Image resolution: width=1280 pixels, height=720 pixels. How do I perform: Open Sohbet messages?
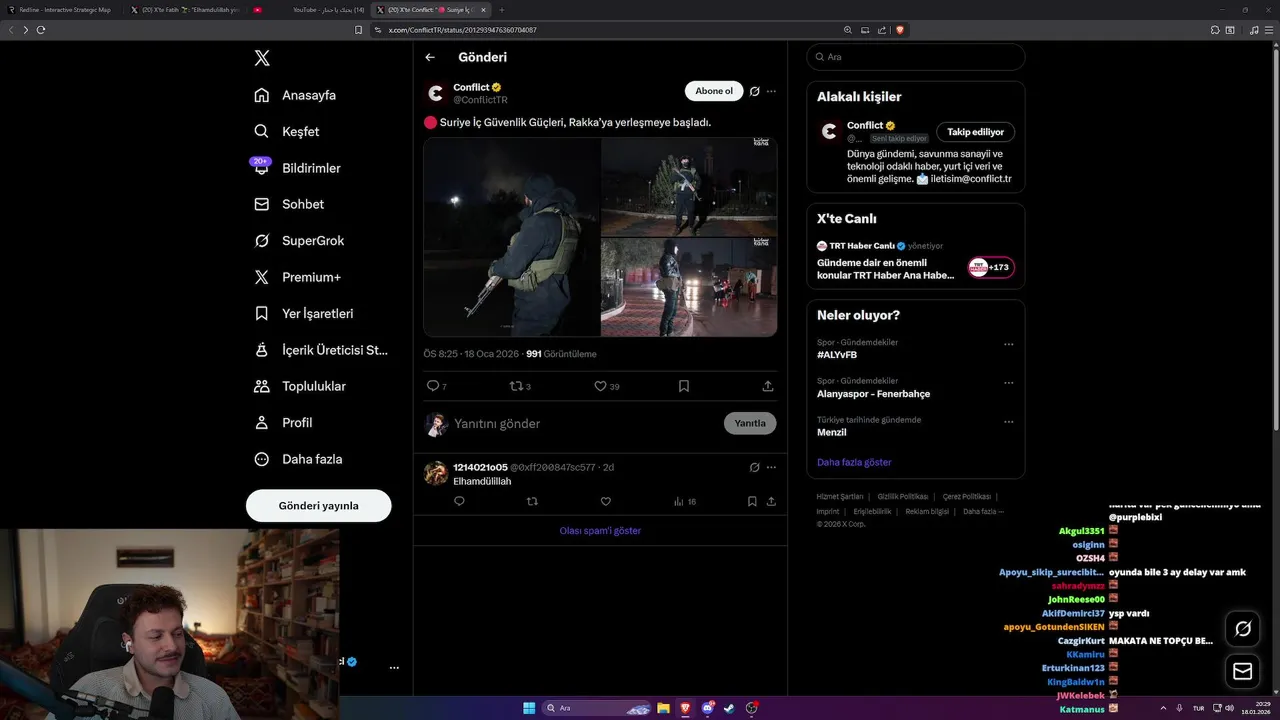tap(289, 204)
